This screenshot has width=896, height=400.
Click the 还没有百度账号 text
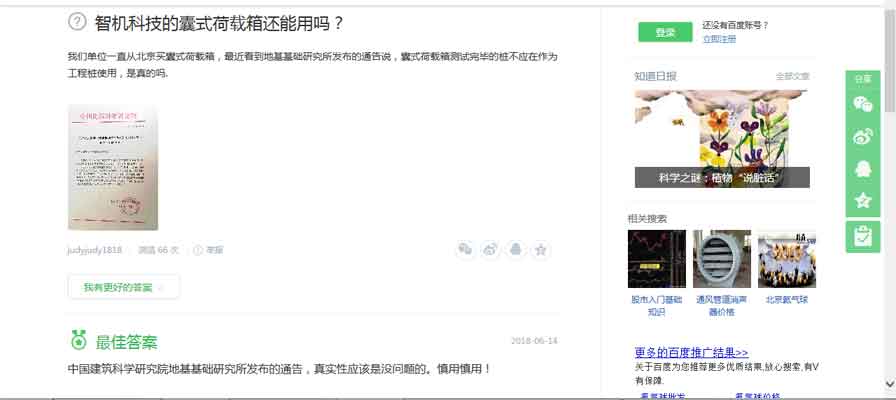tap(736, 25)
